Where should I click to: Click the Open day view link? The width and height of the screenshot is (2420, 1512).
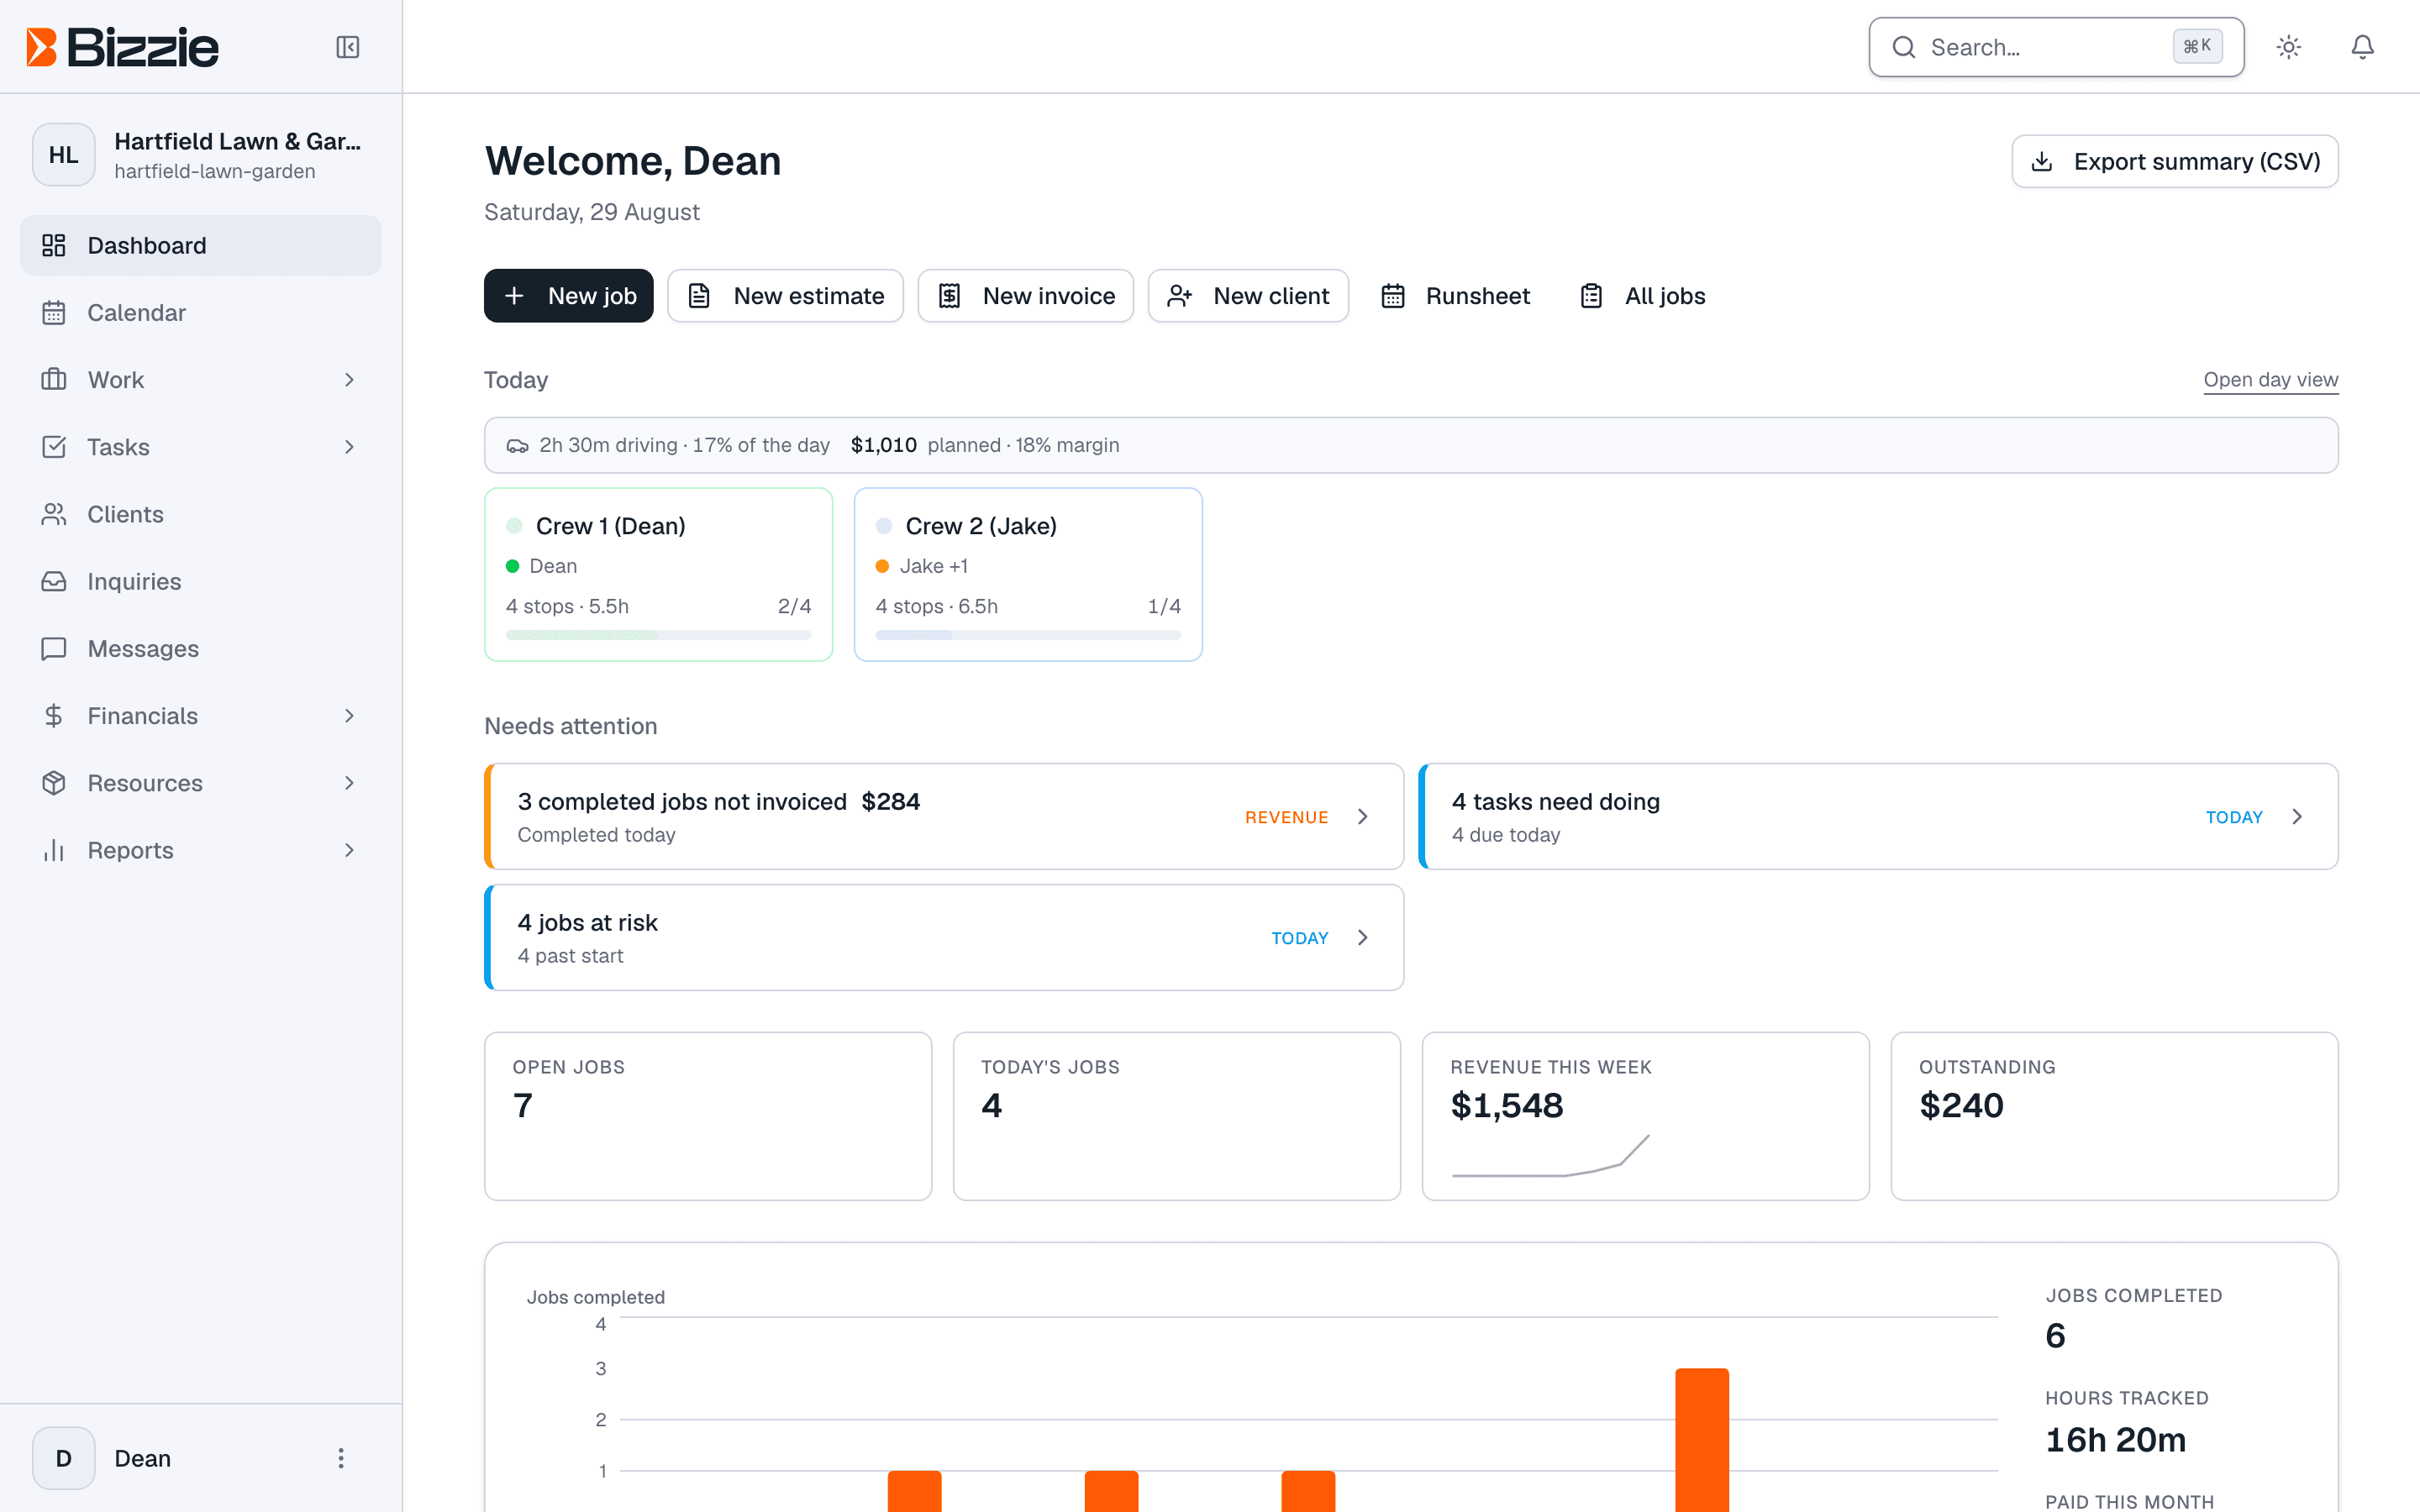(2270, 380)
